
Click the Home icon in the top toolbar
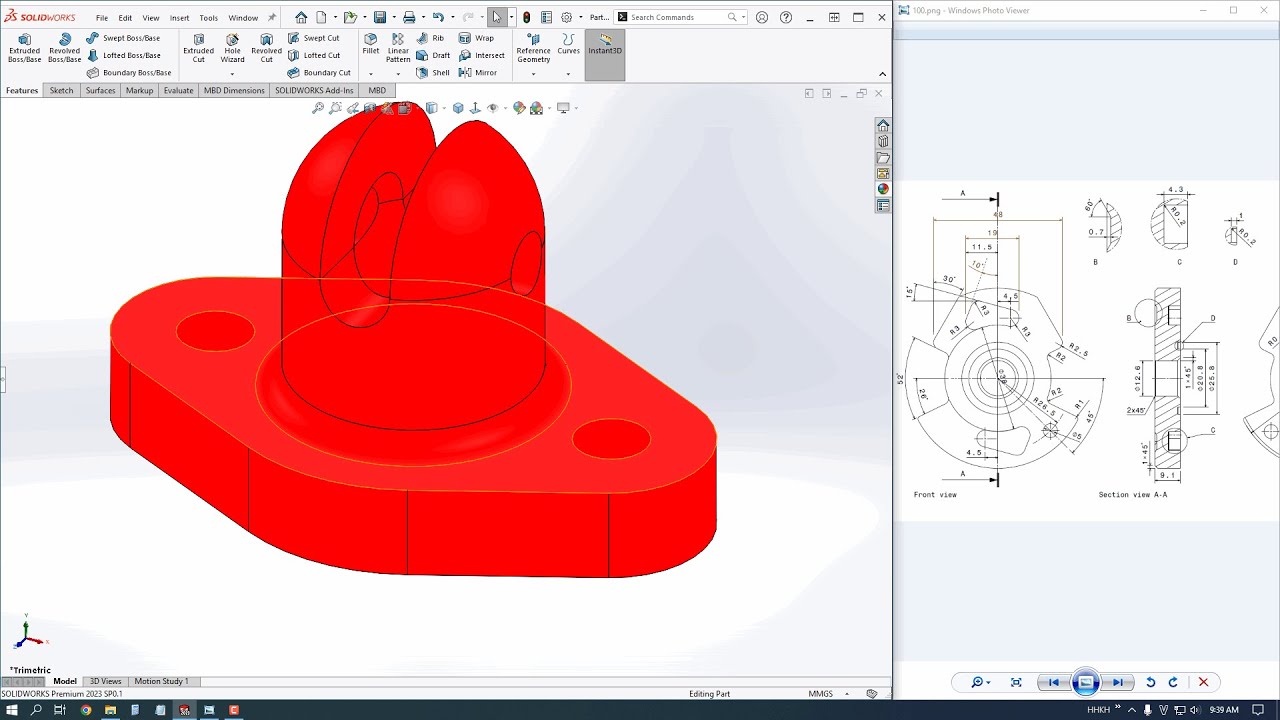click(x=301, y=17)
